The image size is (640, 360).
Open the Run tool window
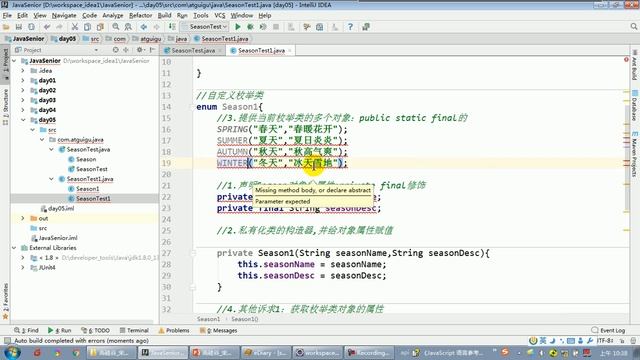[60, 330]
